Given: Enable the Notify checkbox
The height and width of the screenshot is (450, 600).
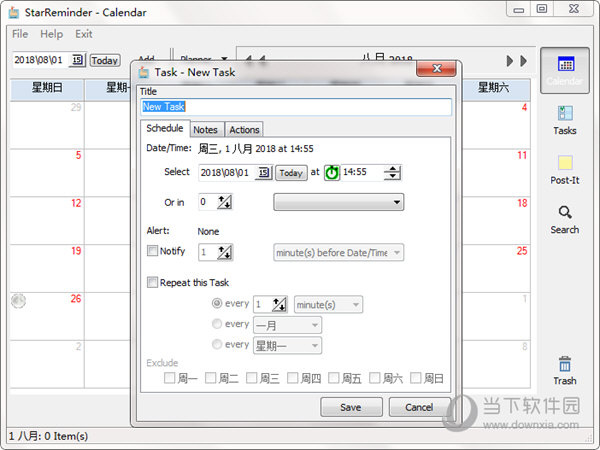Looking at the screenshot, I should click(152, 251).
